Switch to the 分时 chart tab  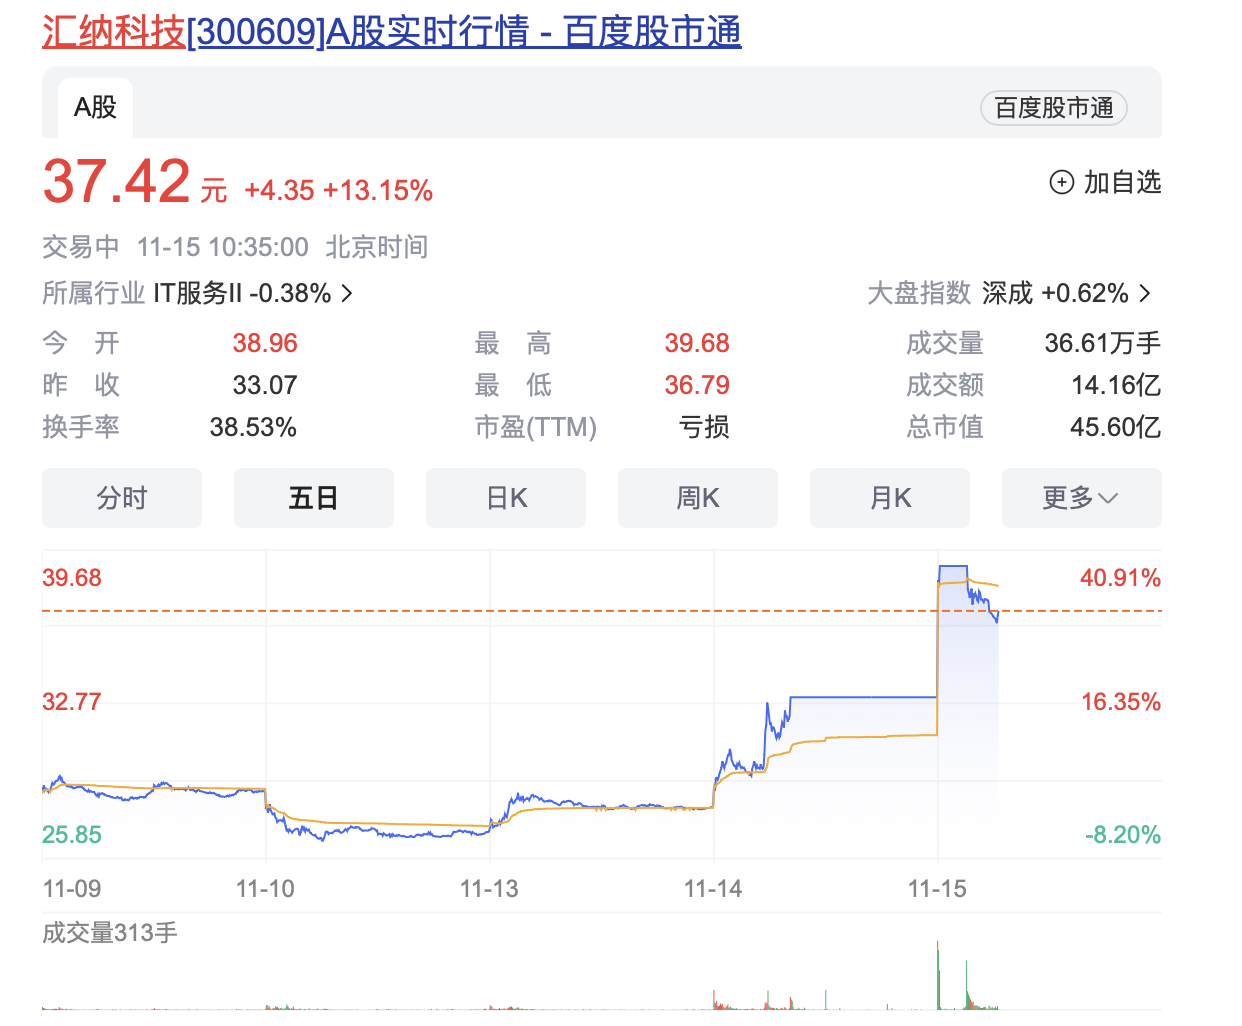(x=122, y=498)
